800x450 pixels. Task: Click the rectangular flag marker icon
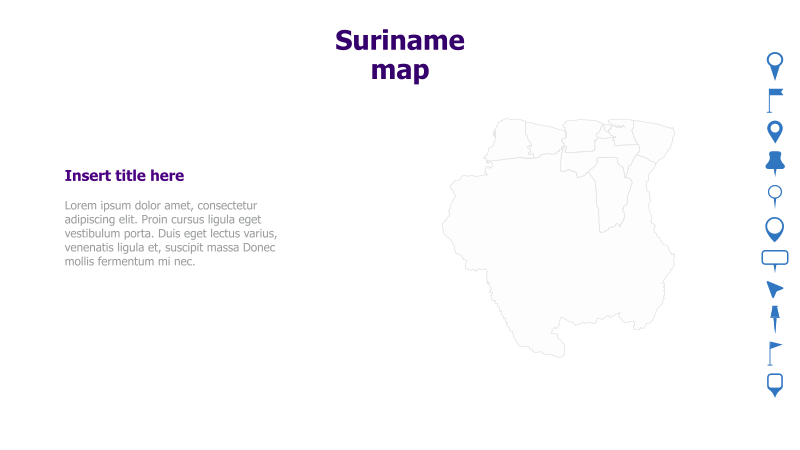coord(775,101)
